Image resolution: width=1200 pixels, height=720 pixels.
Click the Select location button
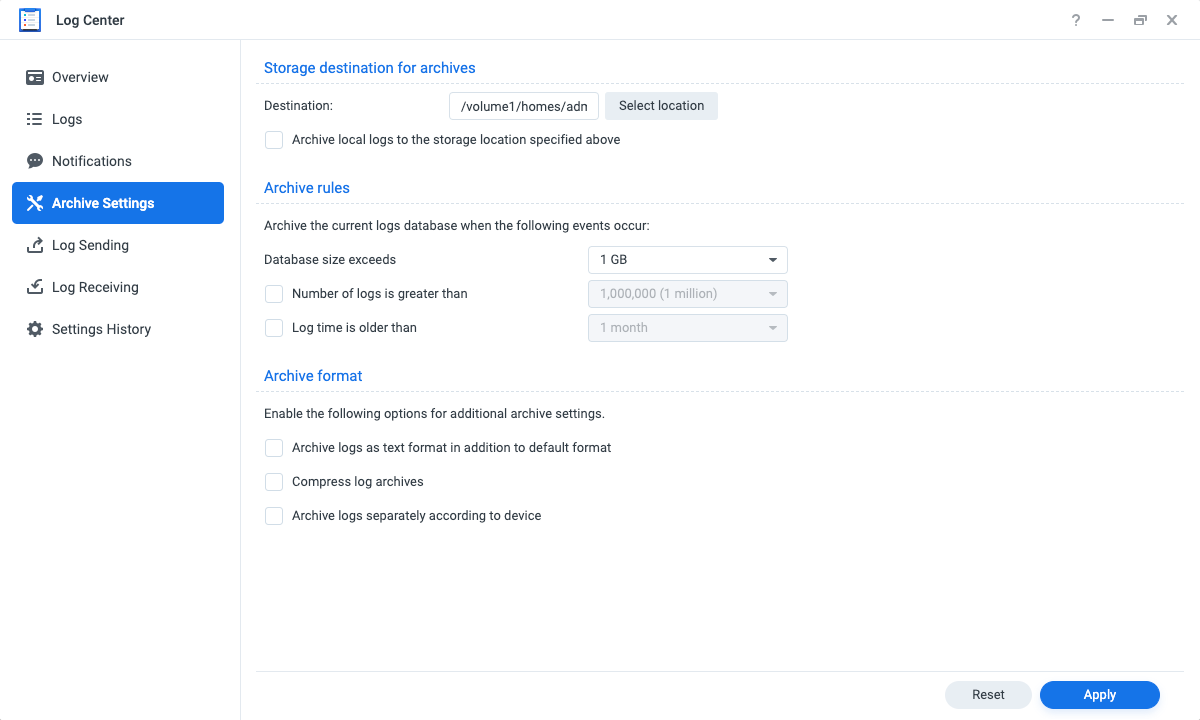(661, 106)
